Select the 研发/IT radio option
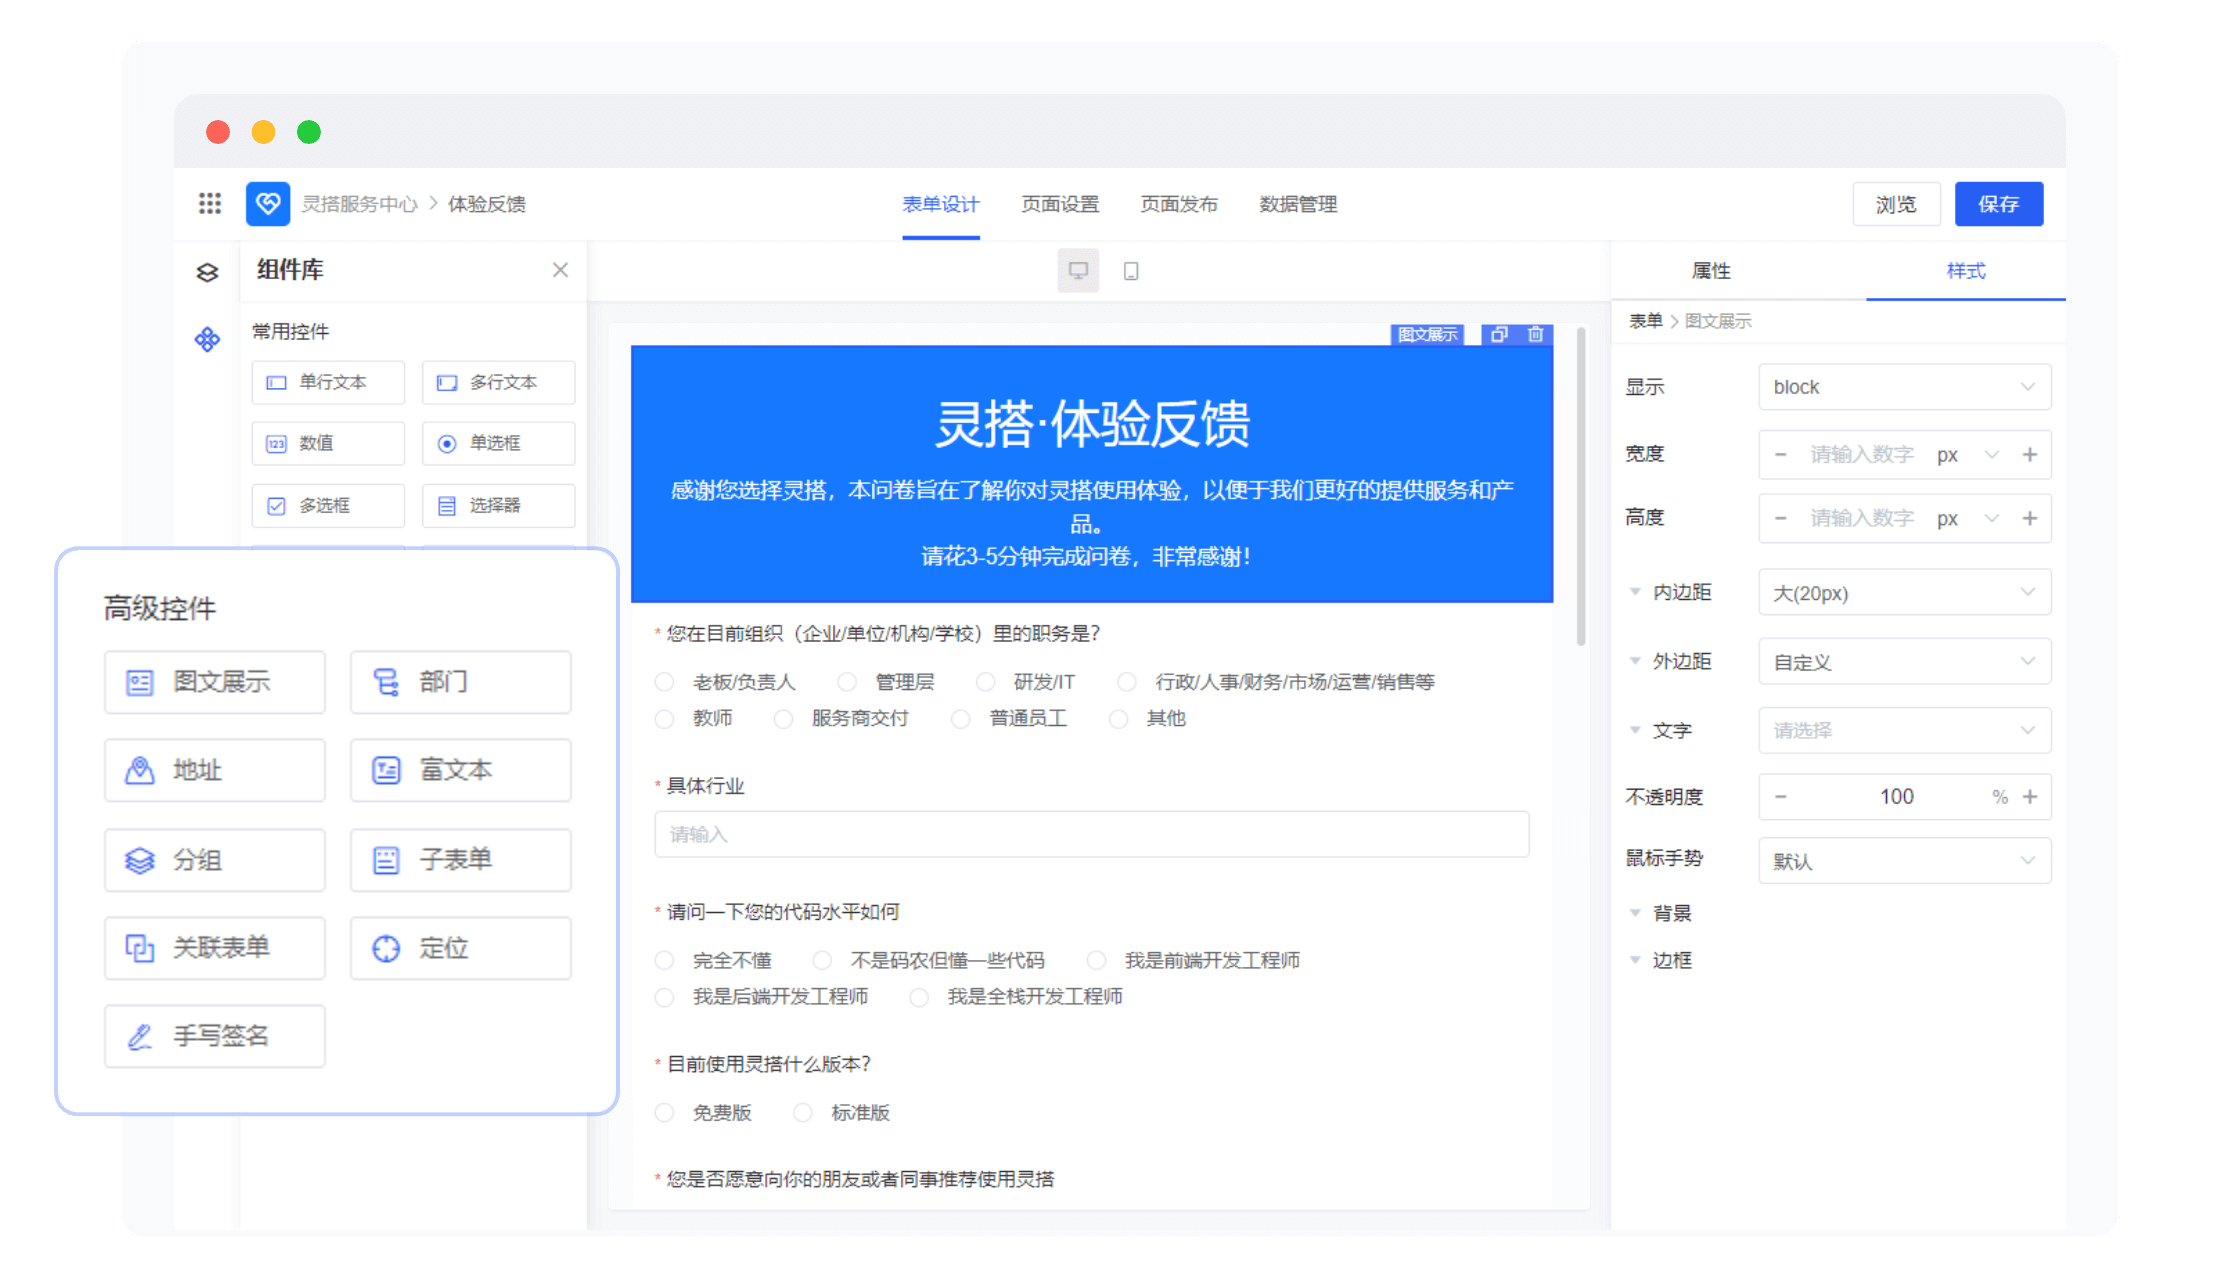This screenshot has height=1280, width=2240. pos(985,682)
